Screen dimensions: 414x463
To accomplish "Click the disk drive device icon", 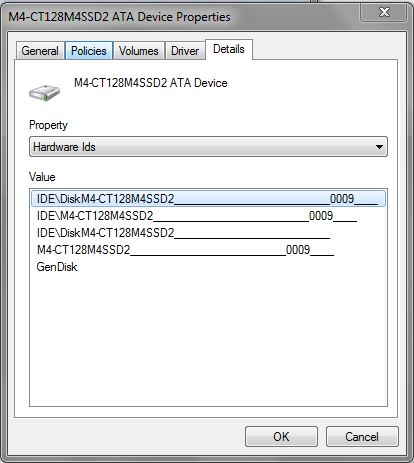I will click(x=44, y=92).
